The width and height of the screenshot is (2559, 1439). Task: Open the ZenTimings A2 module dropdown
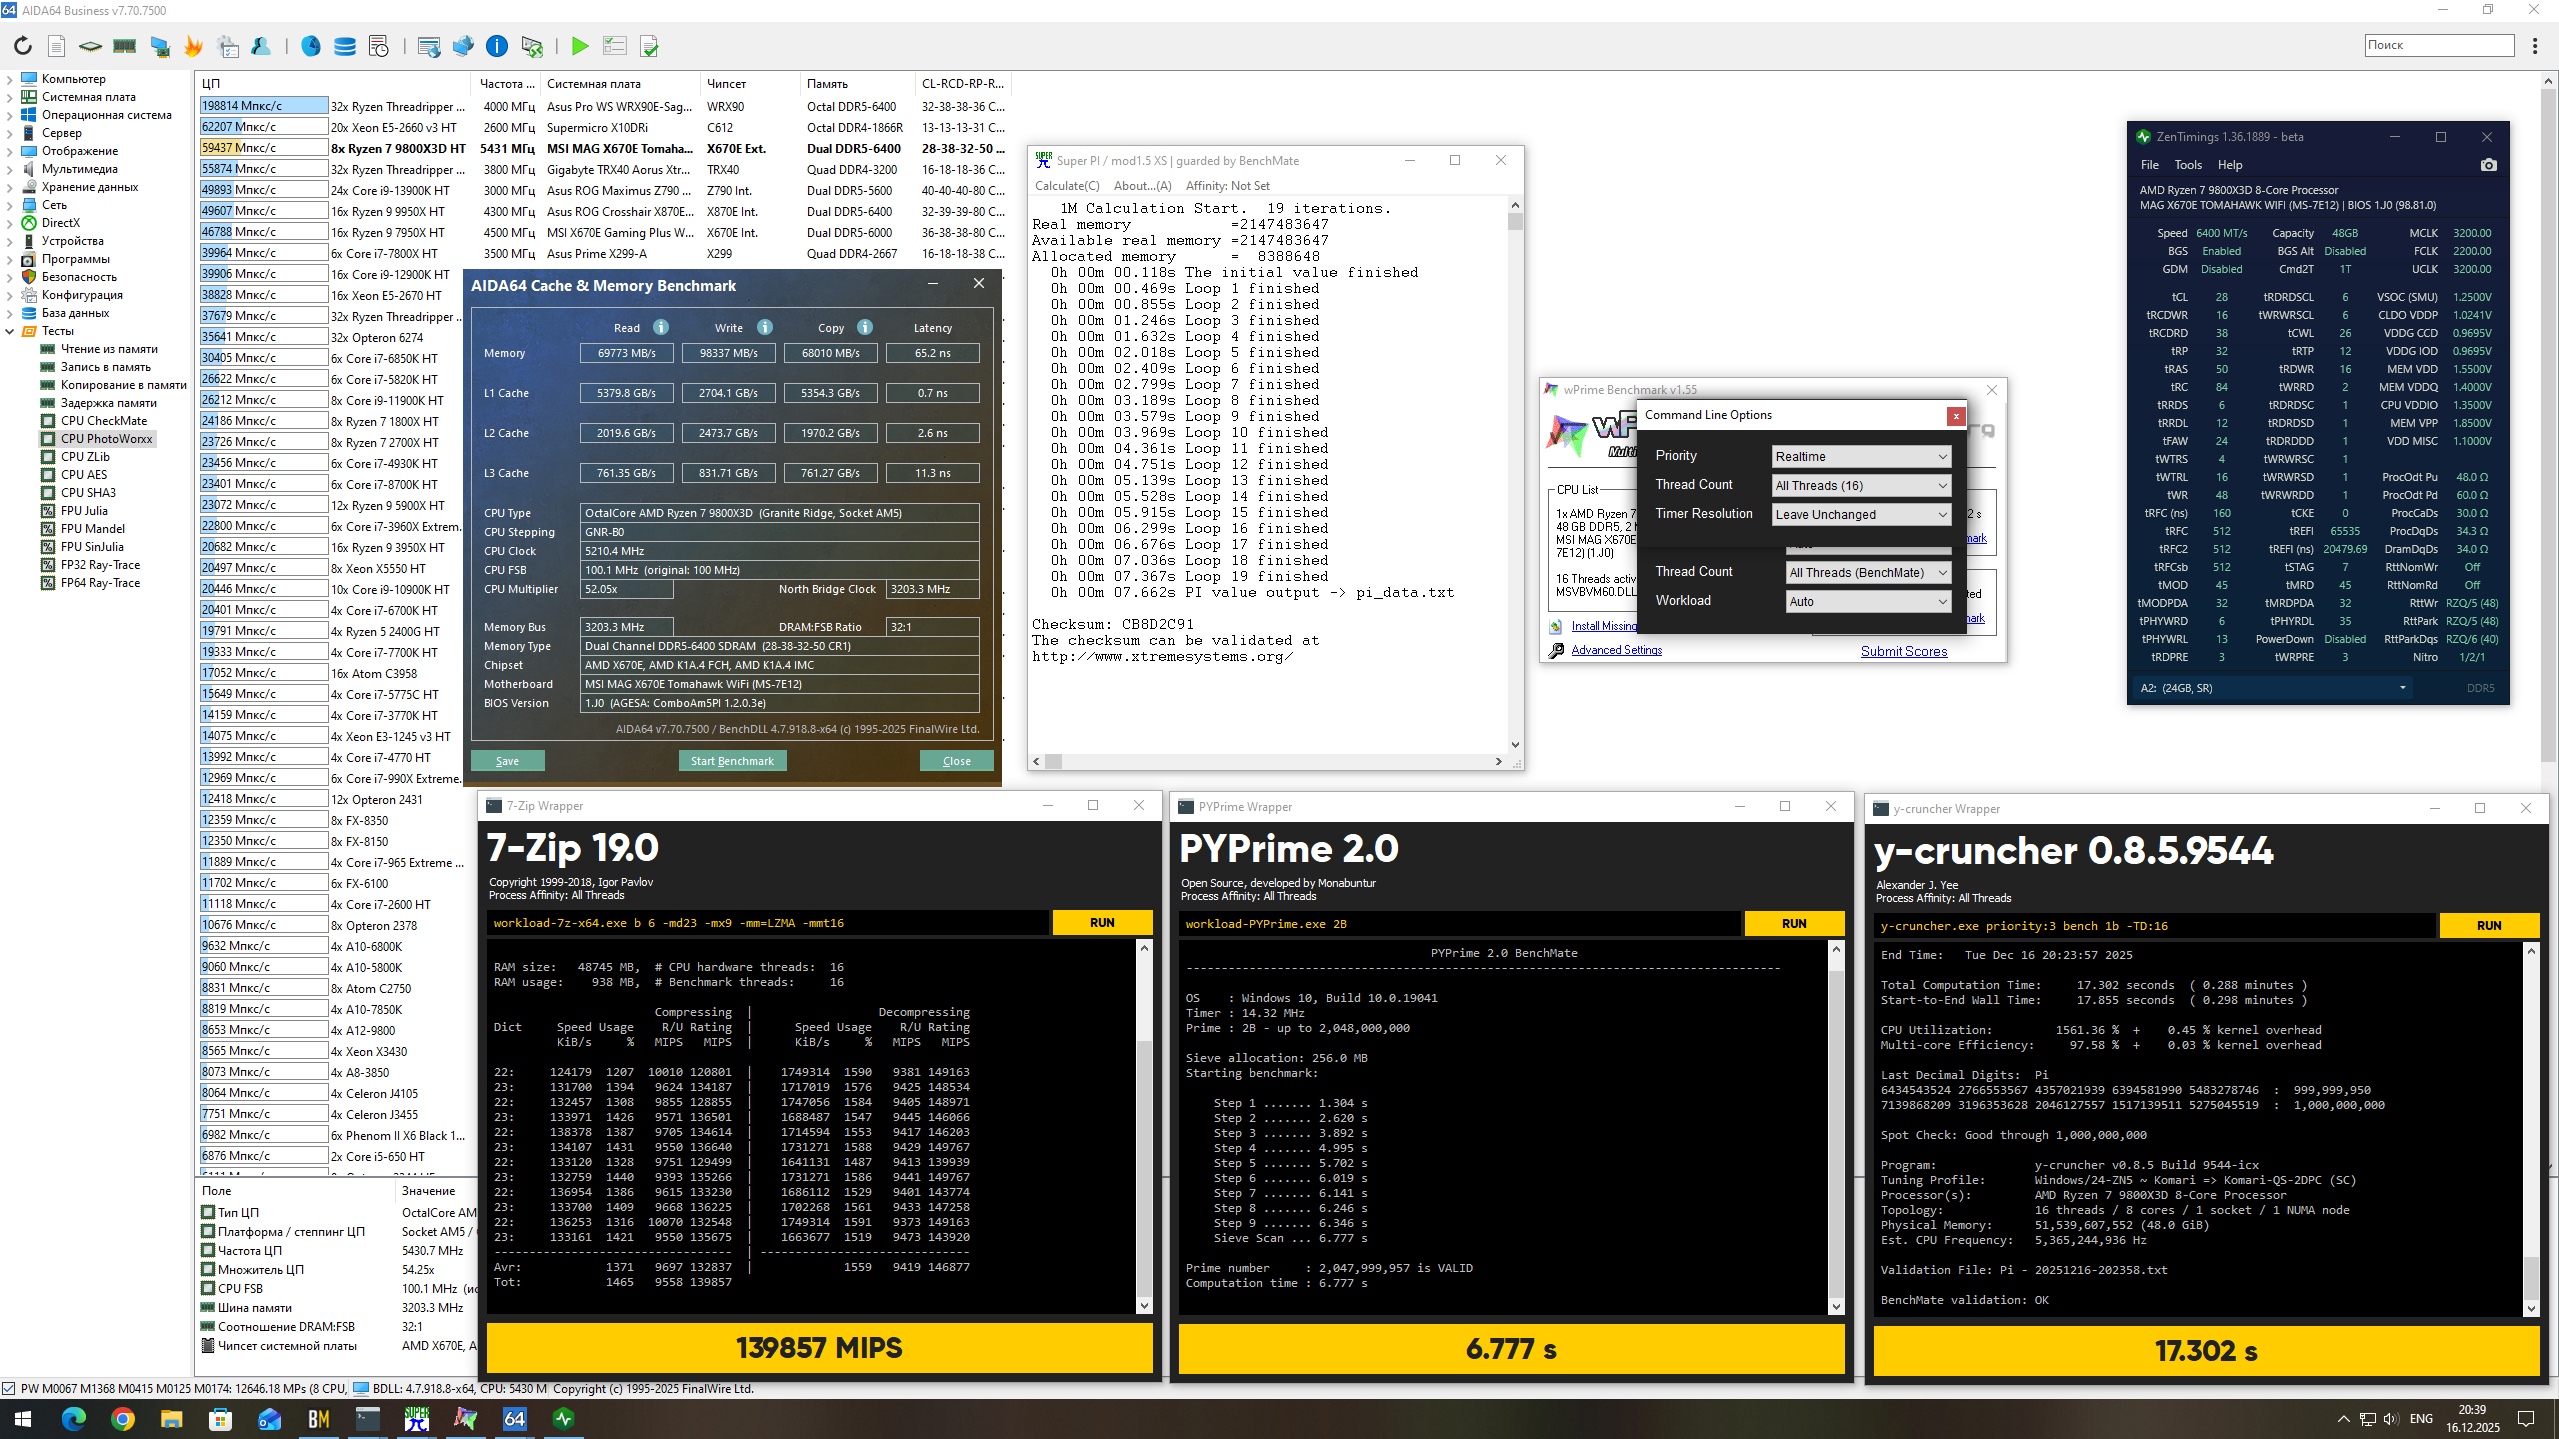pyautogui.click(x=2272, y=688)
